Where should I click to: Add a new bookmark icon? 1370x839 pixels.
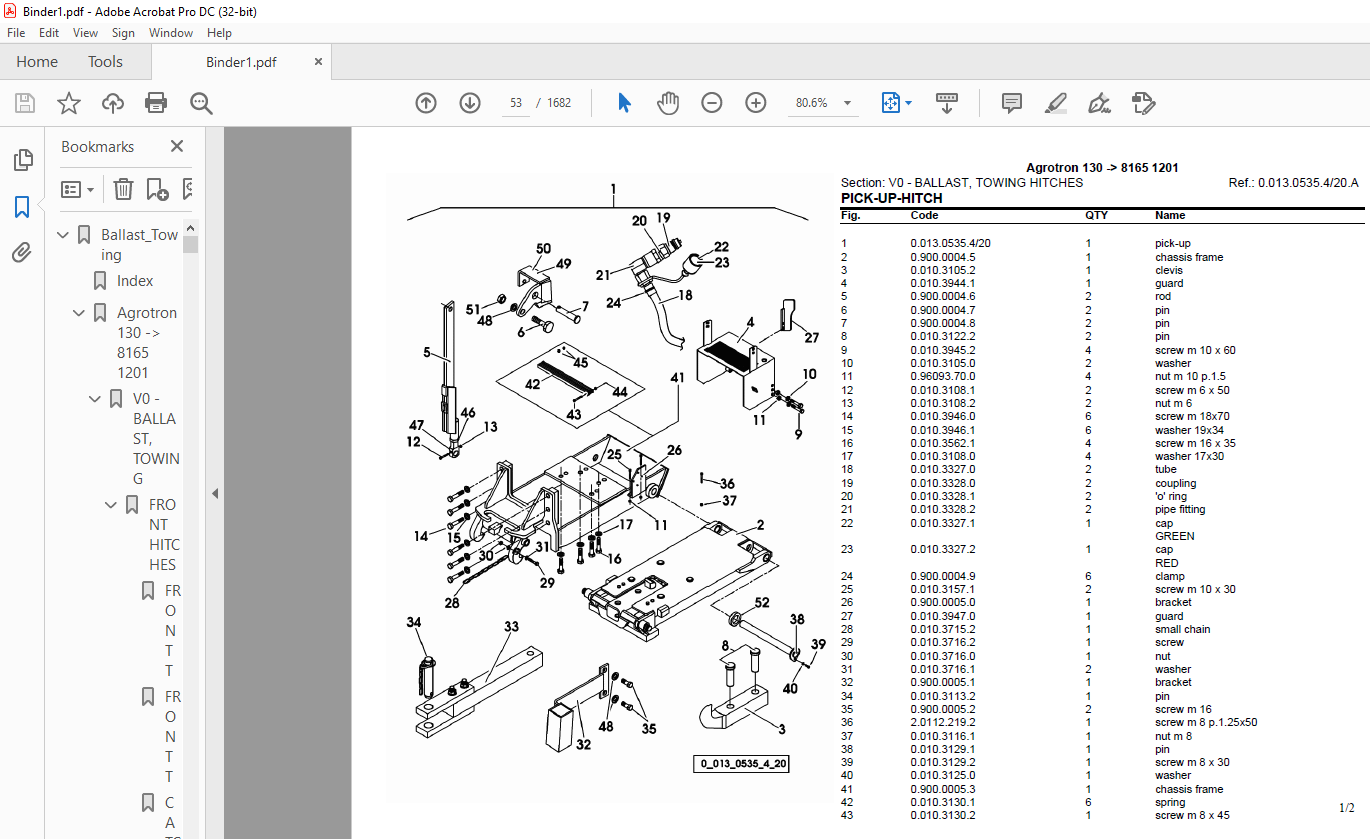157,189
